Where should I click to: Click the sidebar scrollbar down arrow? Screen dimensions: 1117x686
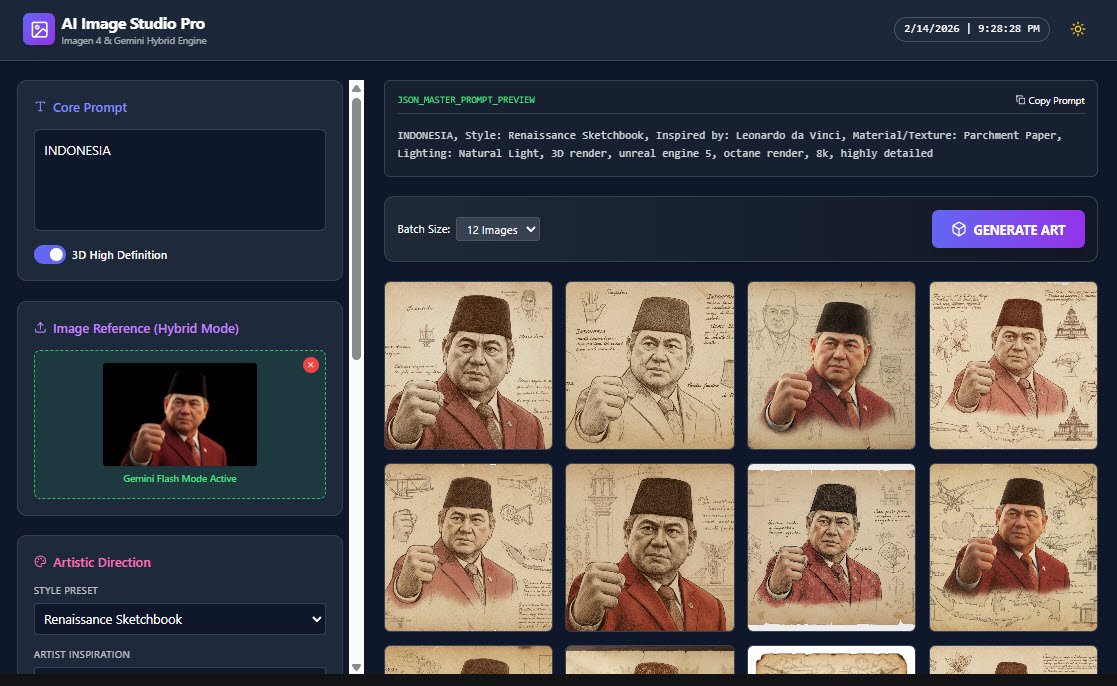coord(356,667)
